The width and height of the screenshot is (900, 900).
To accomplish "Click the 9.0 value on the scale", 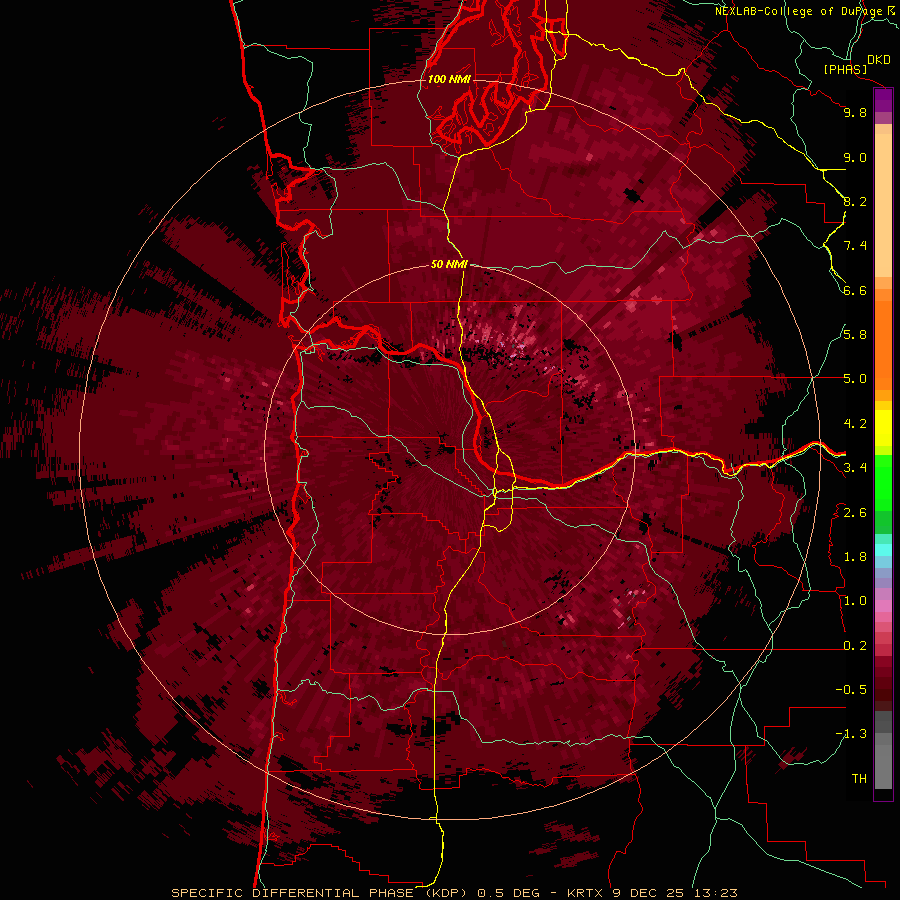I will pyautogui.click(x=855, y=158).
